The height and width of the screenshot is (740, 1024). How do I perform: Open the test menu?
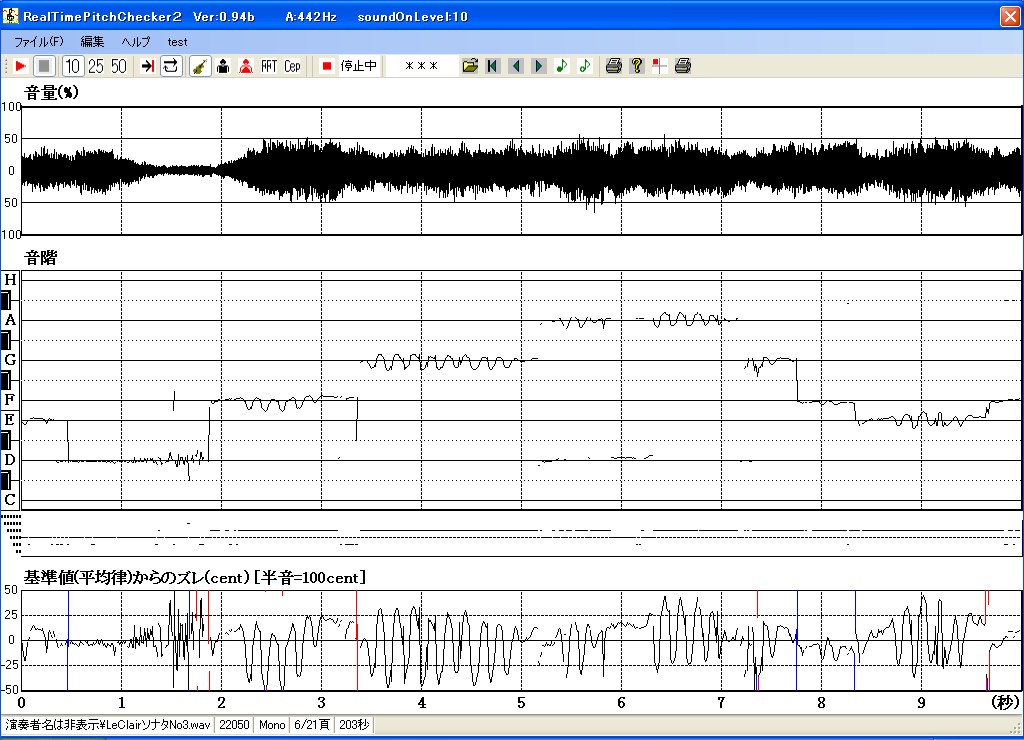pyautogui.click(x=177, y=42)
